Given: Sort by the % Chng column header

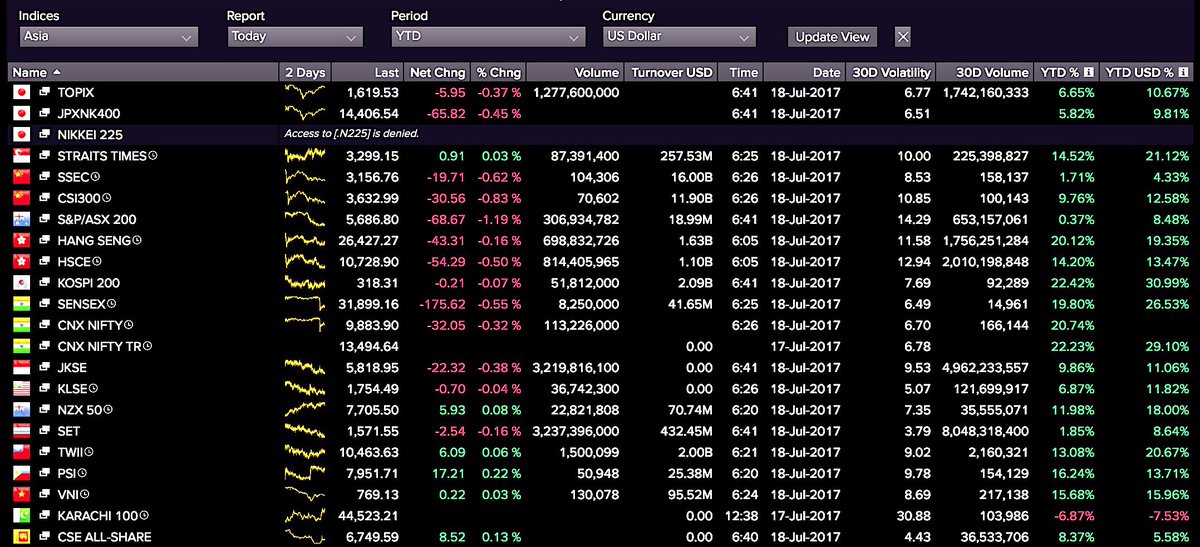Looking at the screenshot, I should pyautogui.click(x=498, y=72).
